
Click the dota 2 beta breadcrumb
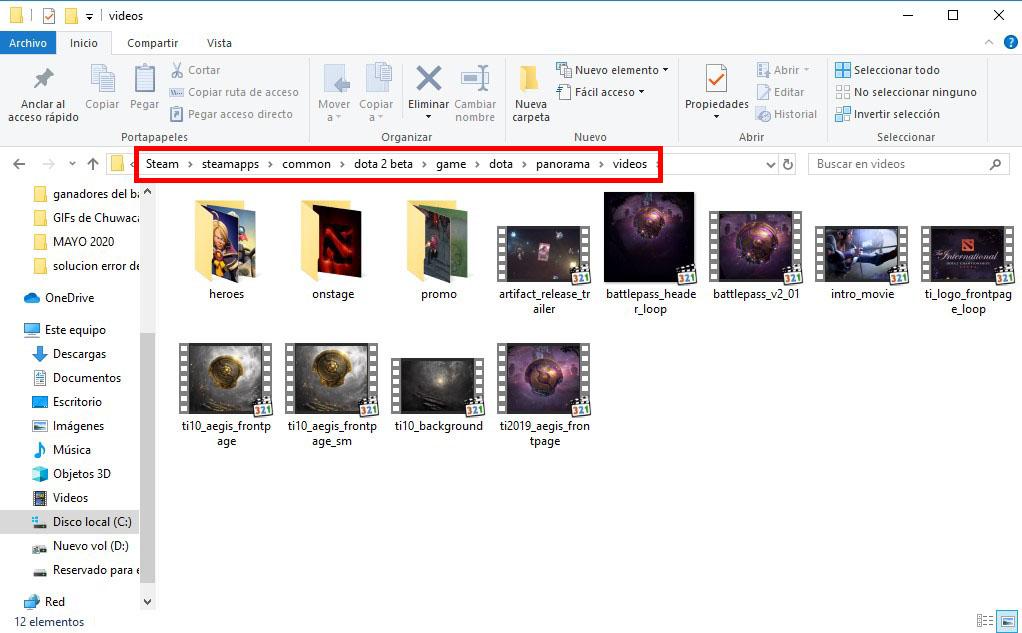(383, 164)
